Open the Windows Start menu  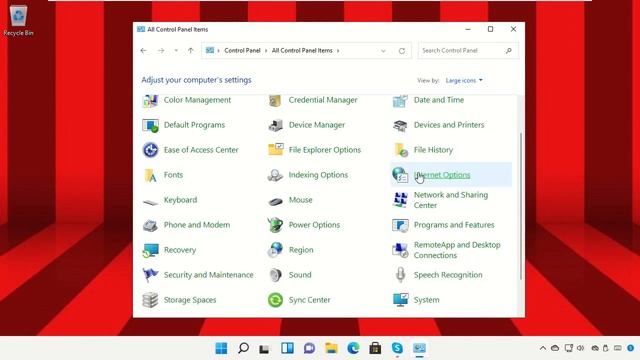click(221, 348)
